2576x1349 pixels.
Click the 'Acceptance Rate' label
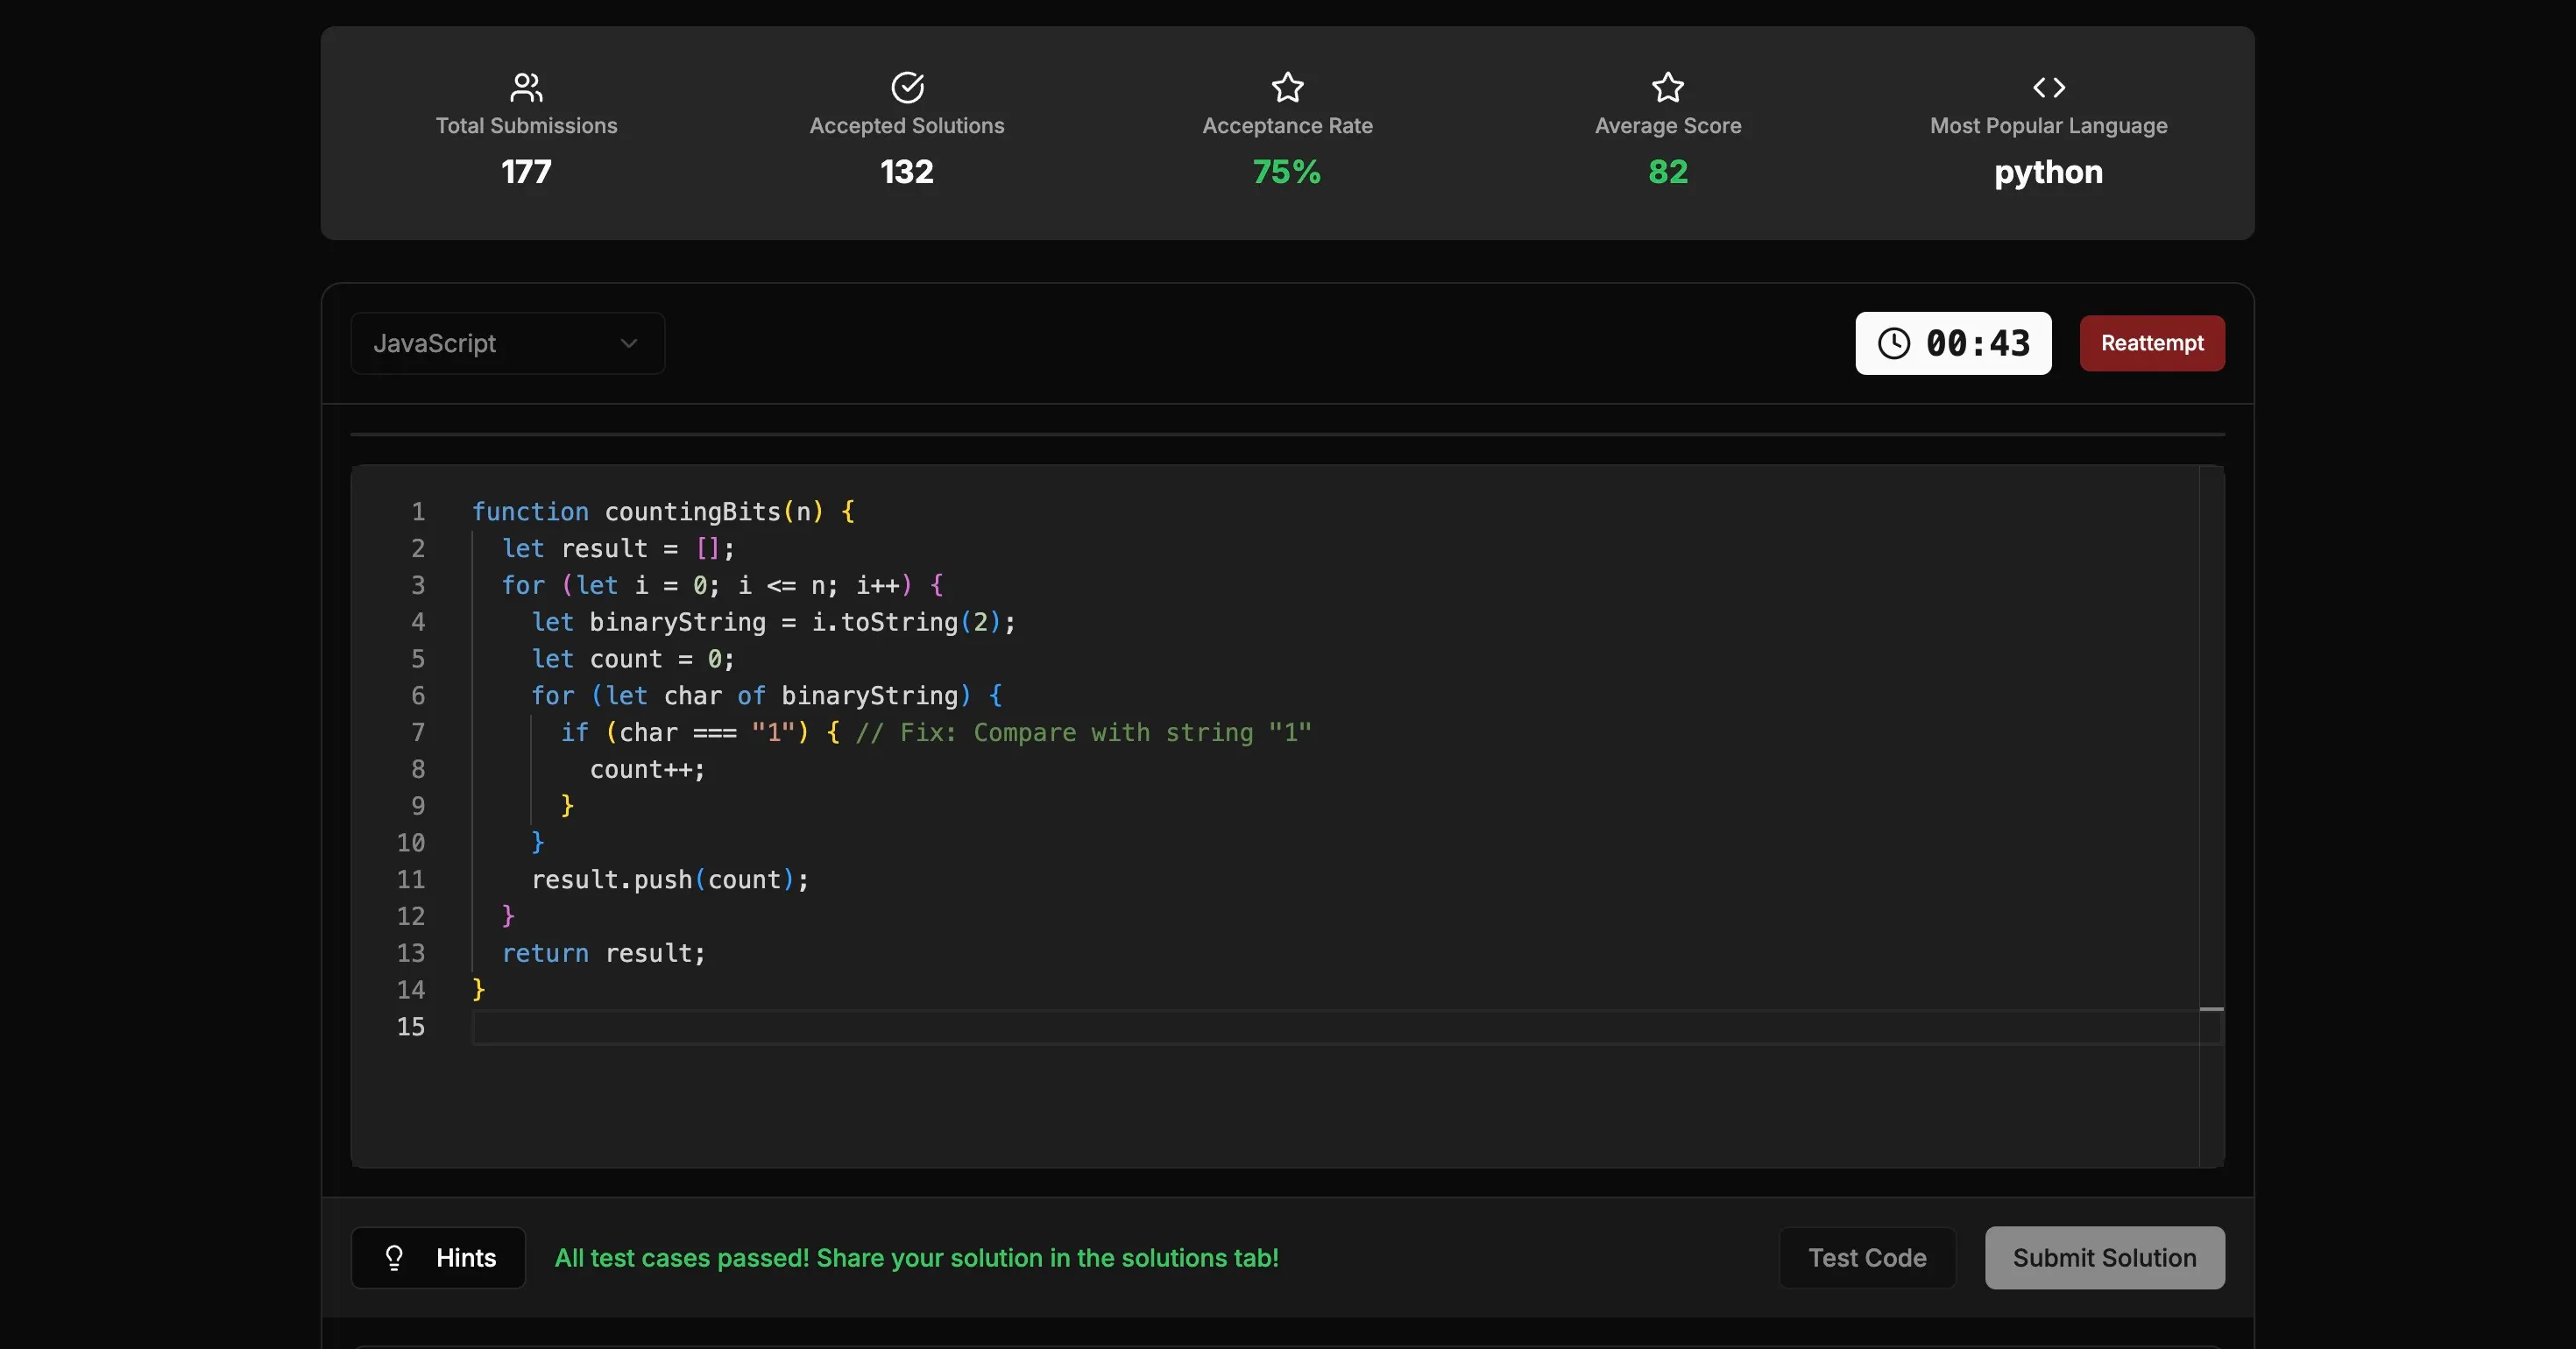1287,126
